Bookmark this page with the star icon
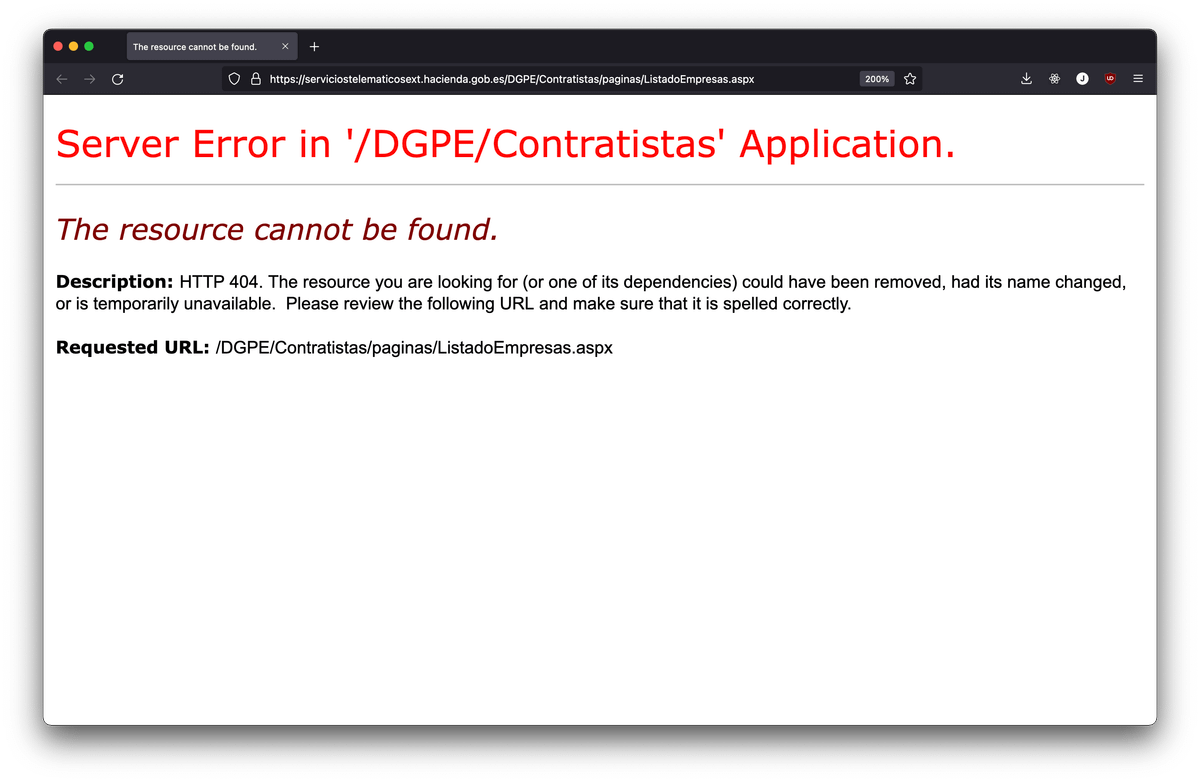 tap(910, 79)
